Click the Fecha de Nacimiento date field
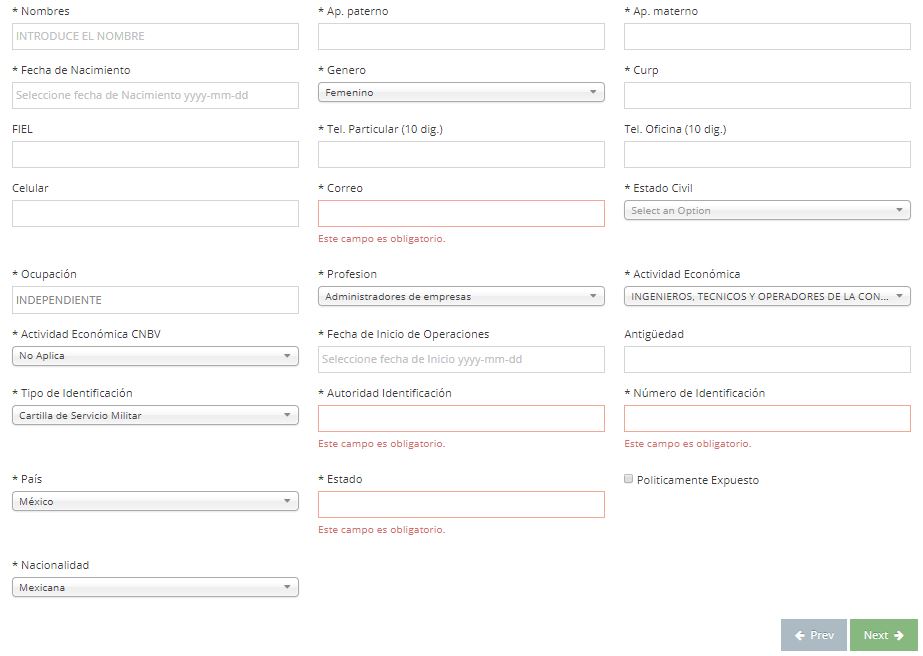The image size is (923, 656). [155, 96]
